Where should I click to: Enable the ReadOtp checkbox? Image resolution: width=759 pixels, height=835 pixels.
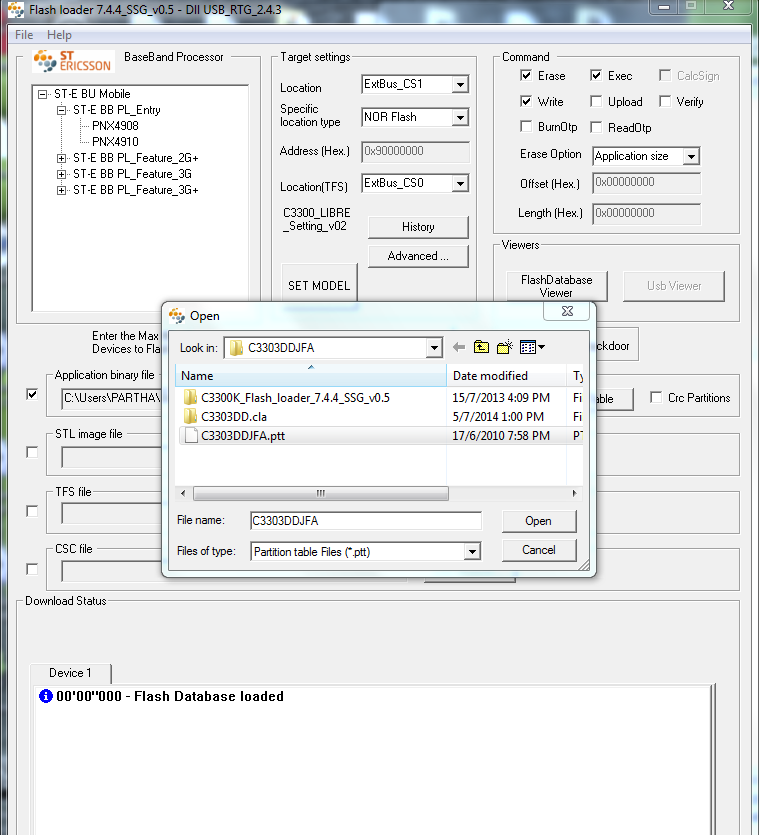click(596, 127)
